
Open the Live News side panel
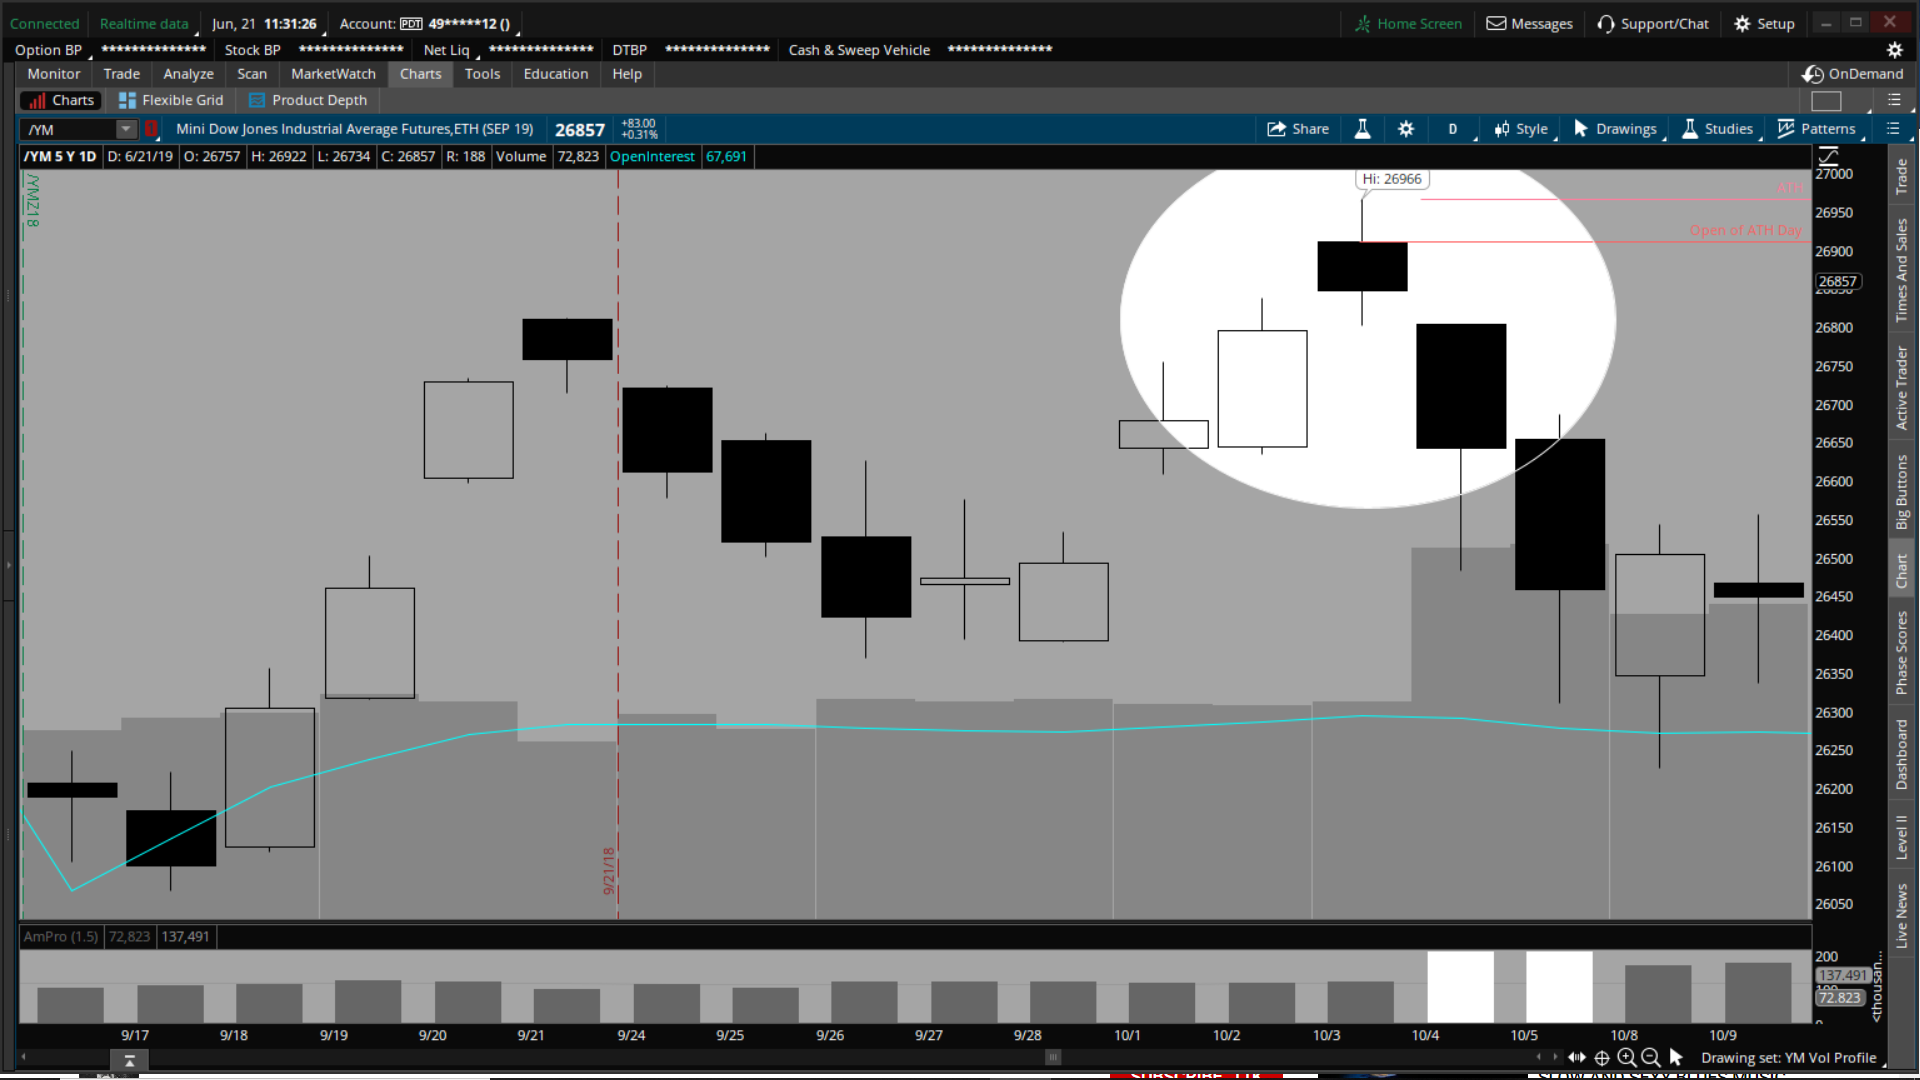click(1901, 915)
